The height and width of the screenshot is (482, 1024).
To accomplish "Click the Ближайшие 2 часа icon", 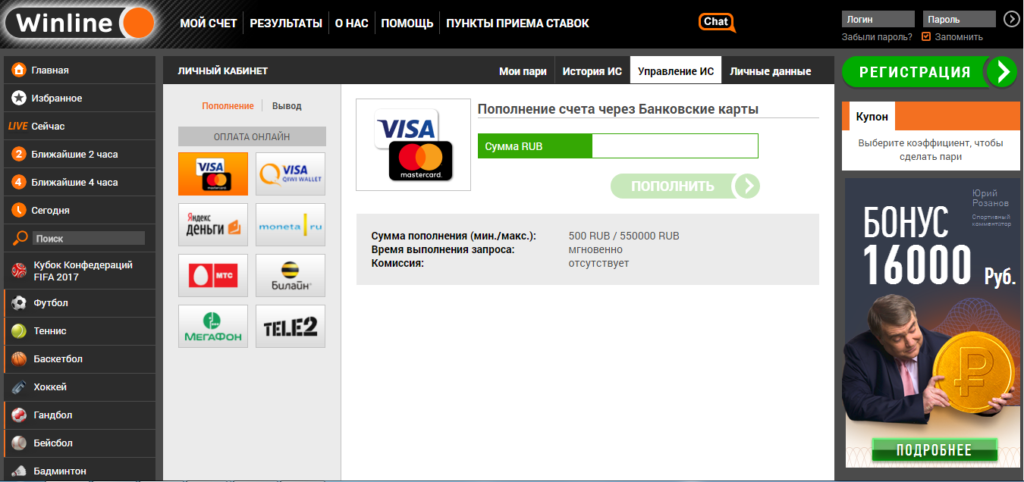I will (19, 154).
